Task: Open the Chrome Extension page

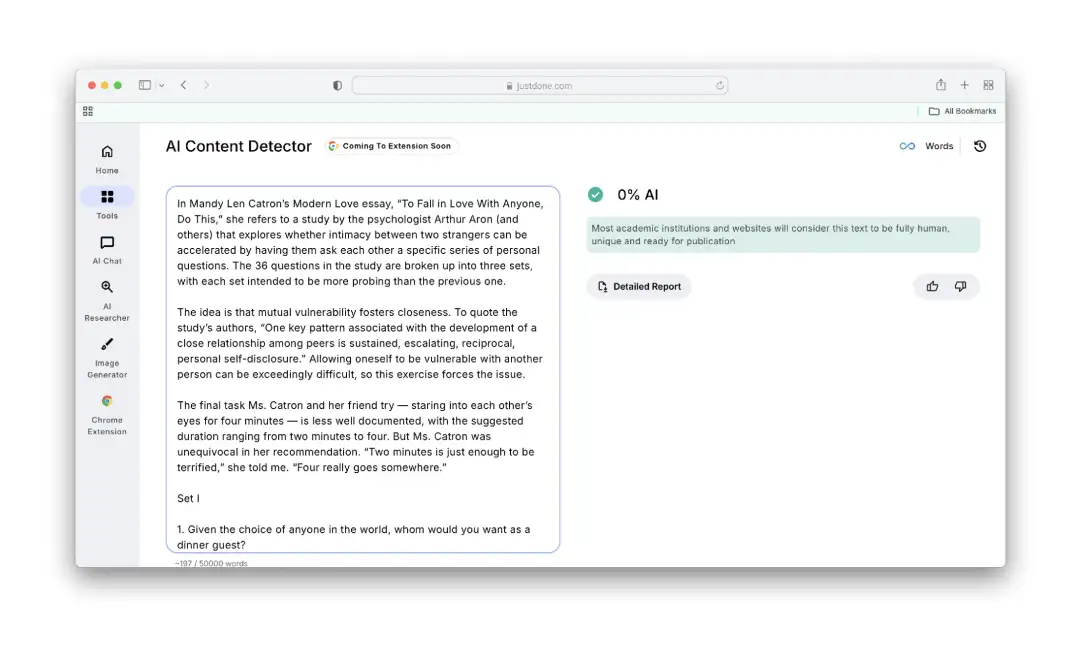Action: 107,415
